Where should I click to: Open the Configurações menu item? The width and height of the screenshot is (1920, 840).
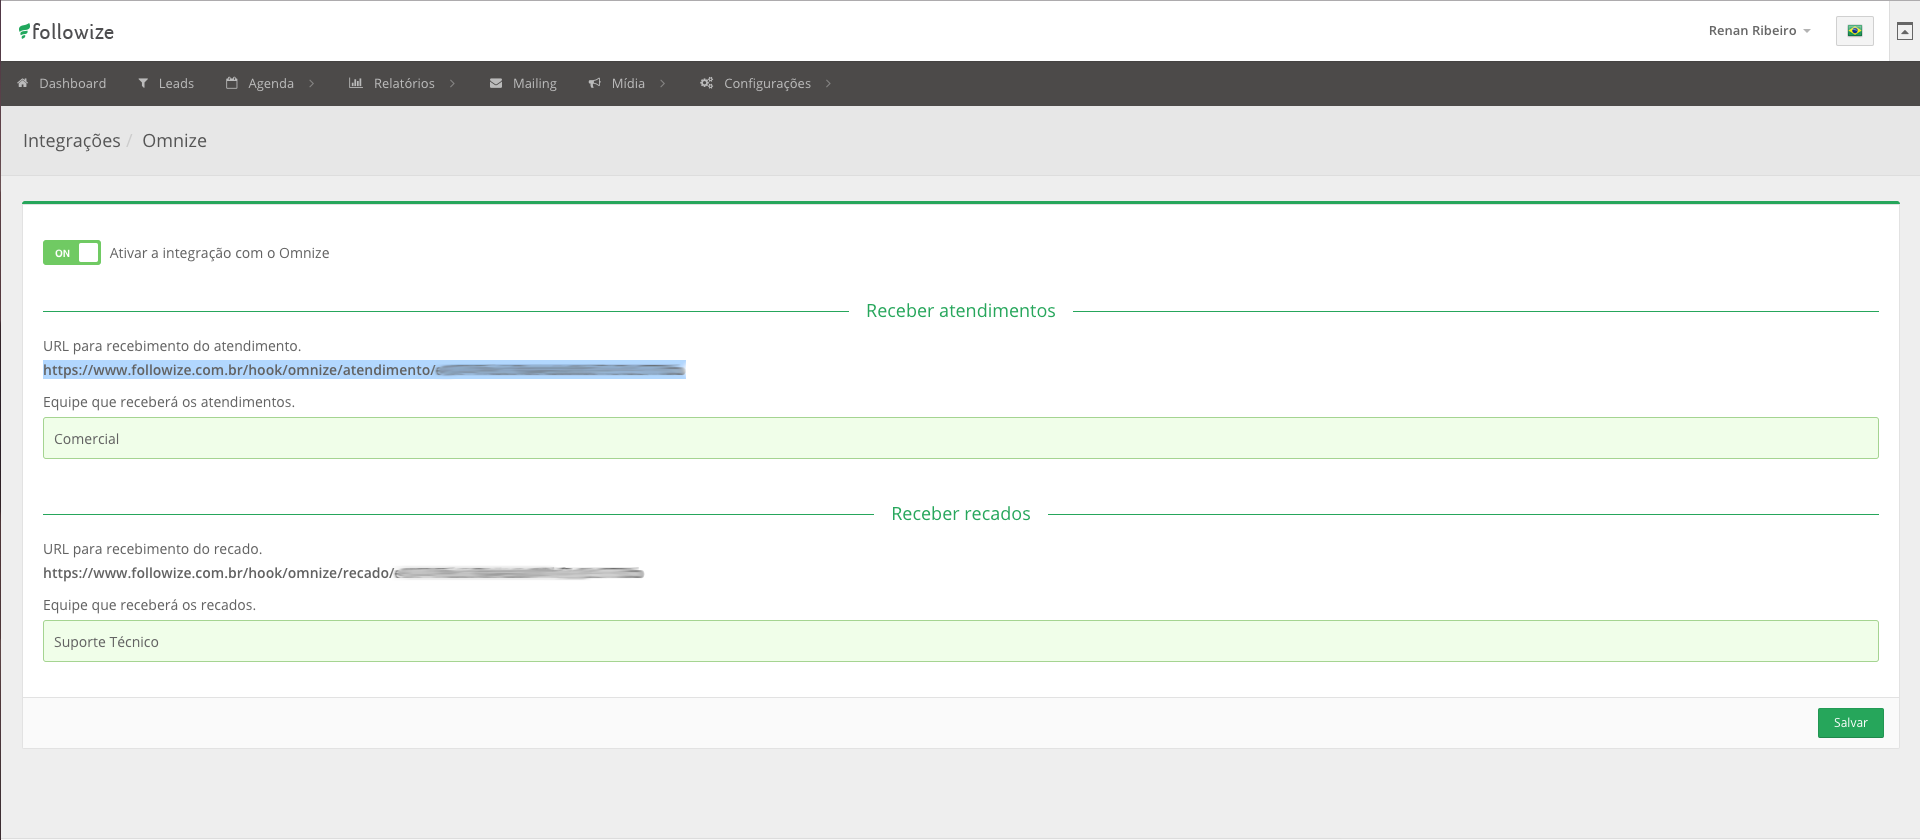766,83
